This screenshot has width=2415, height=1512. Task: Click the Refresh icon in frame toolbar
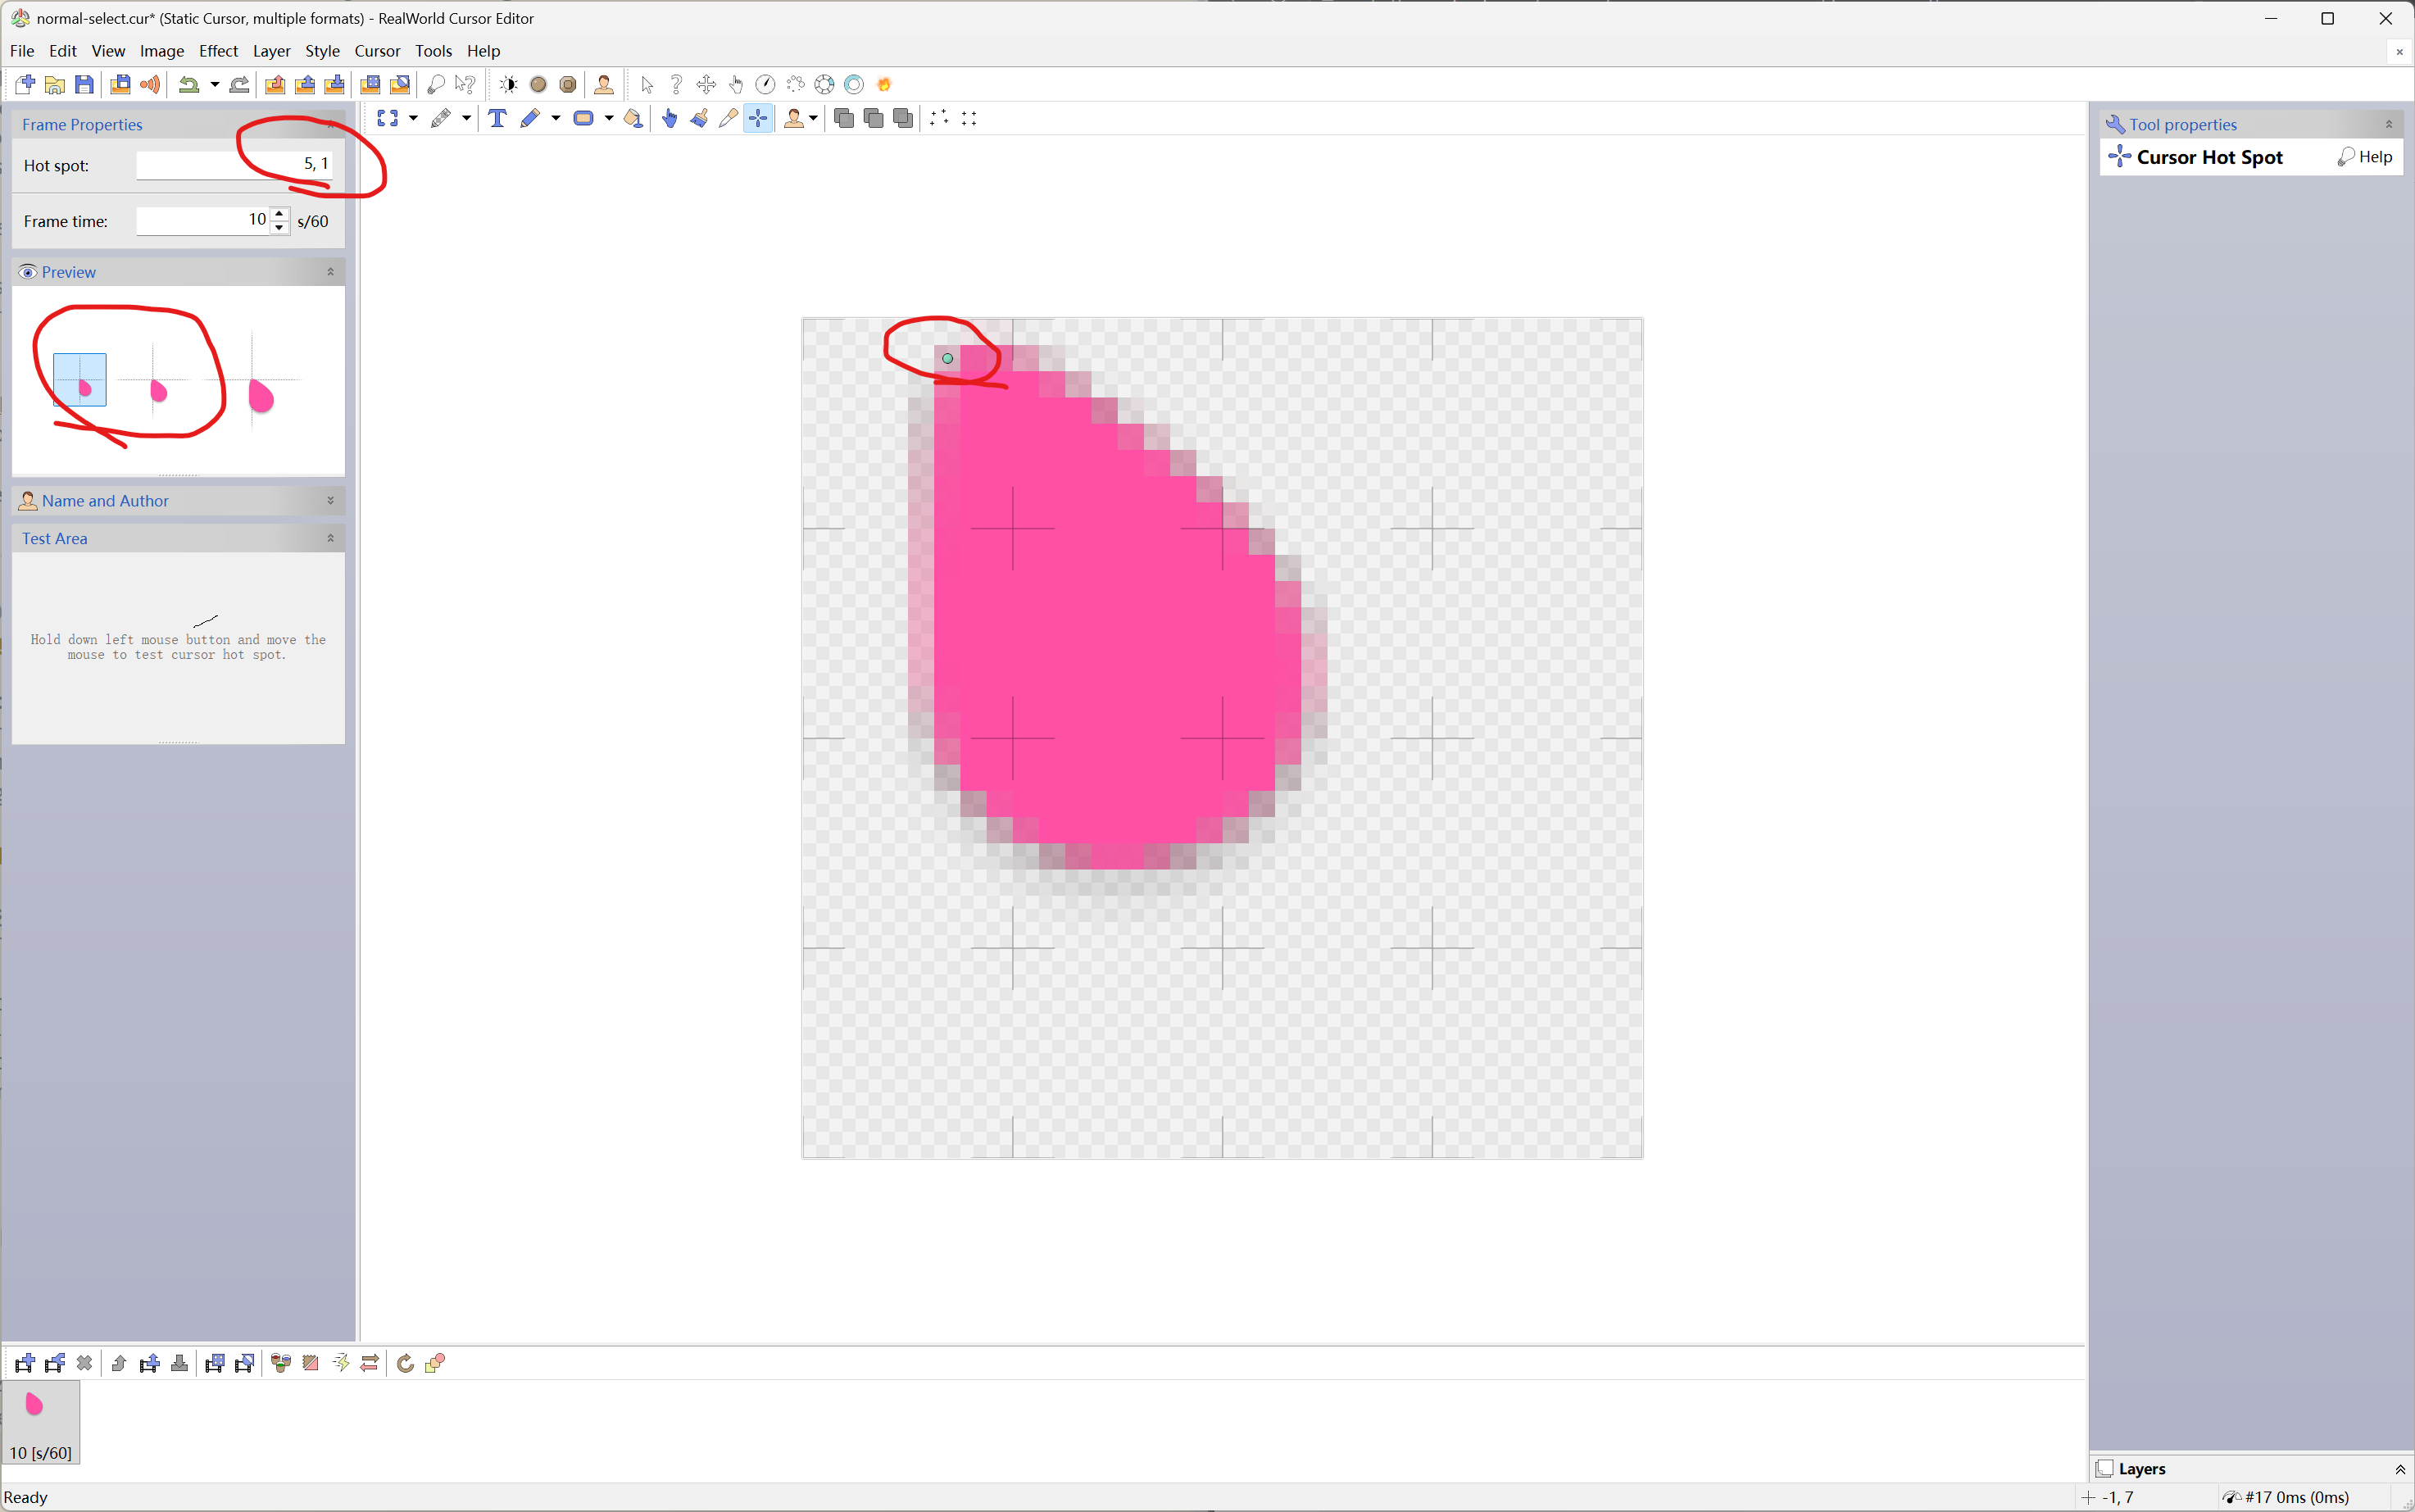click(x=405, y=1363)
